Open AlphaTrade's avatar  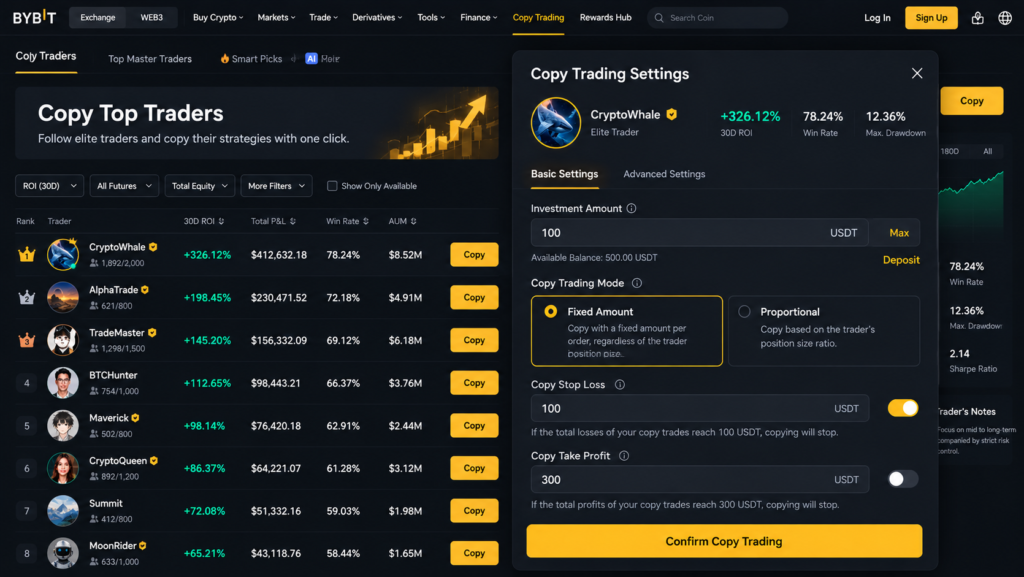pos(63,297)
